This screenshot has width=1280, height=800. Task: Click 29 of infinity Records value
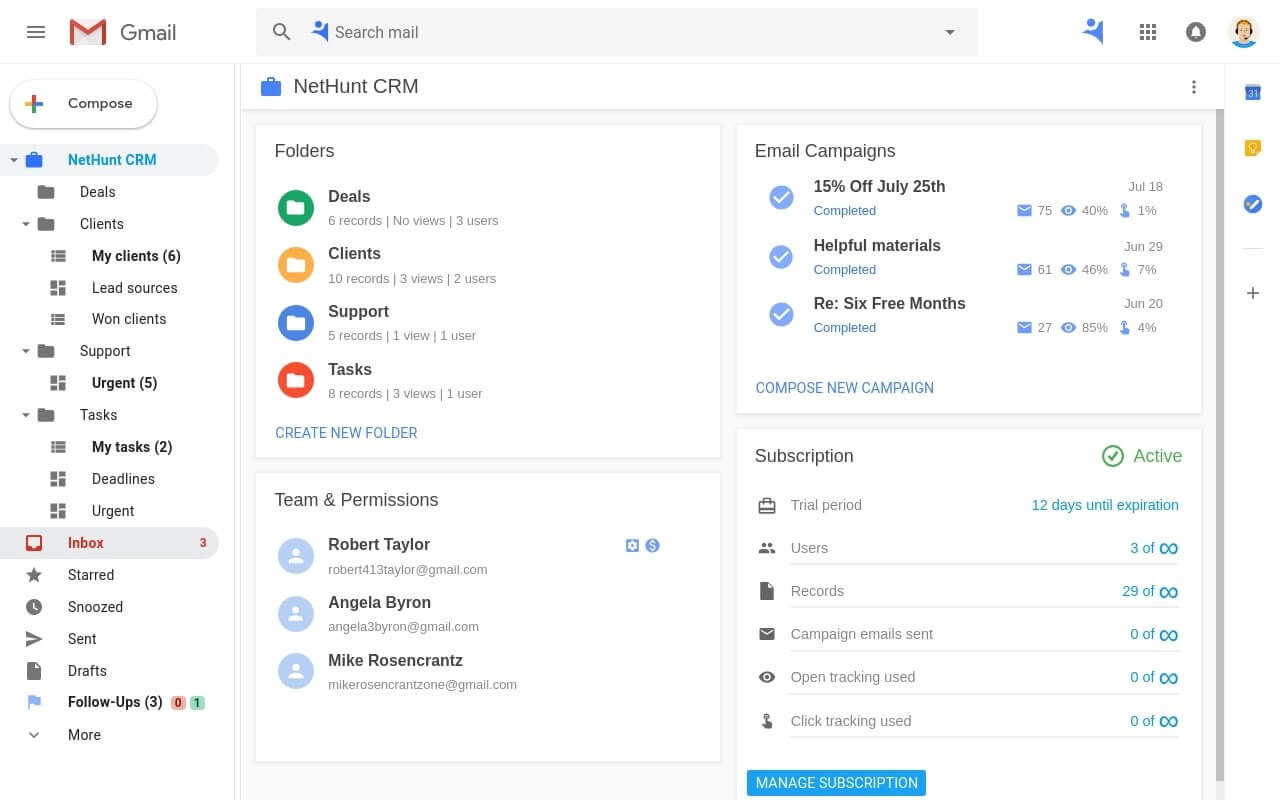[1150, 591]
